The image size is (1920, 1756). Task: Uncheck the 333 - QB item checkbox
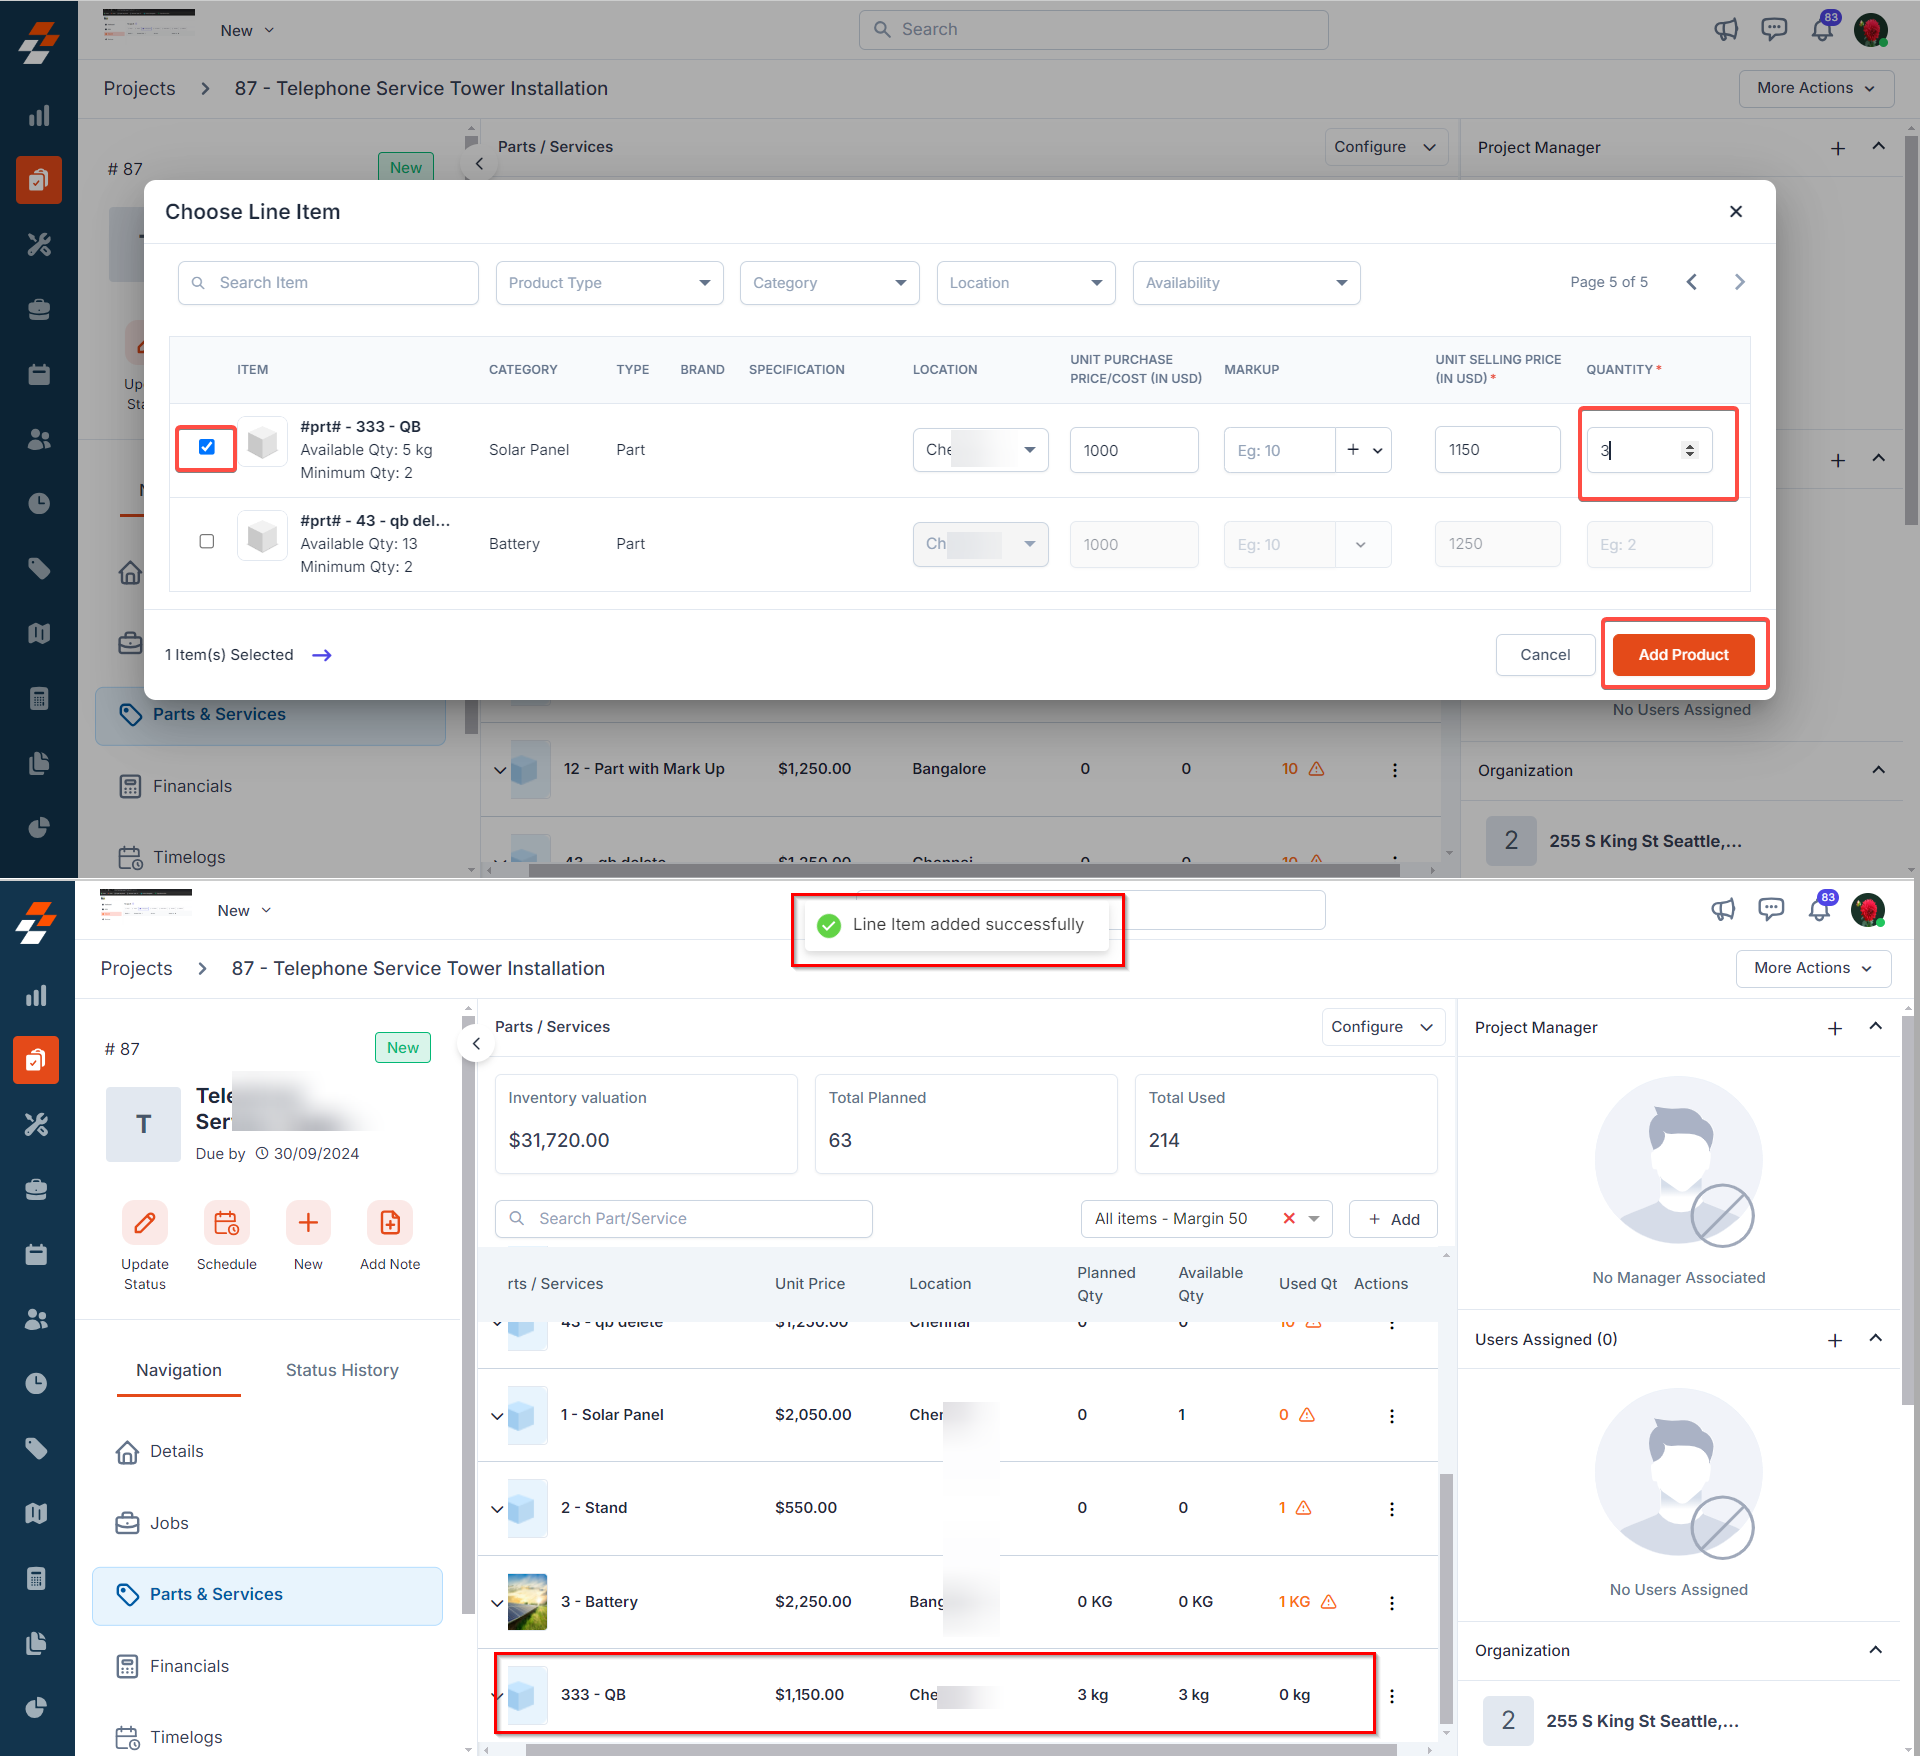[207, 447]
